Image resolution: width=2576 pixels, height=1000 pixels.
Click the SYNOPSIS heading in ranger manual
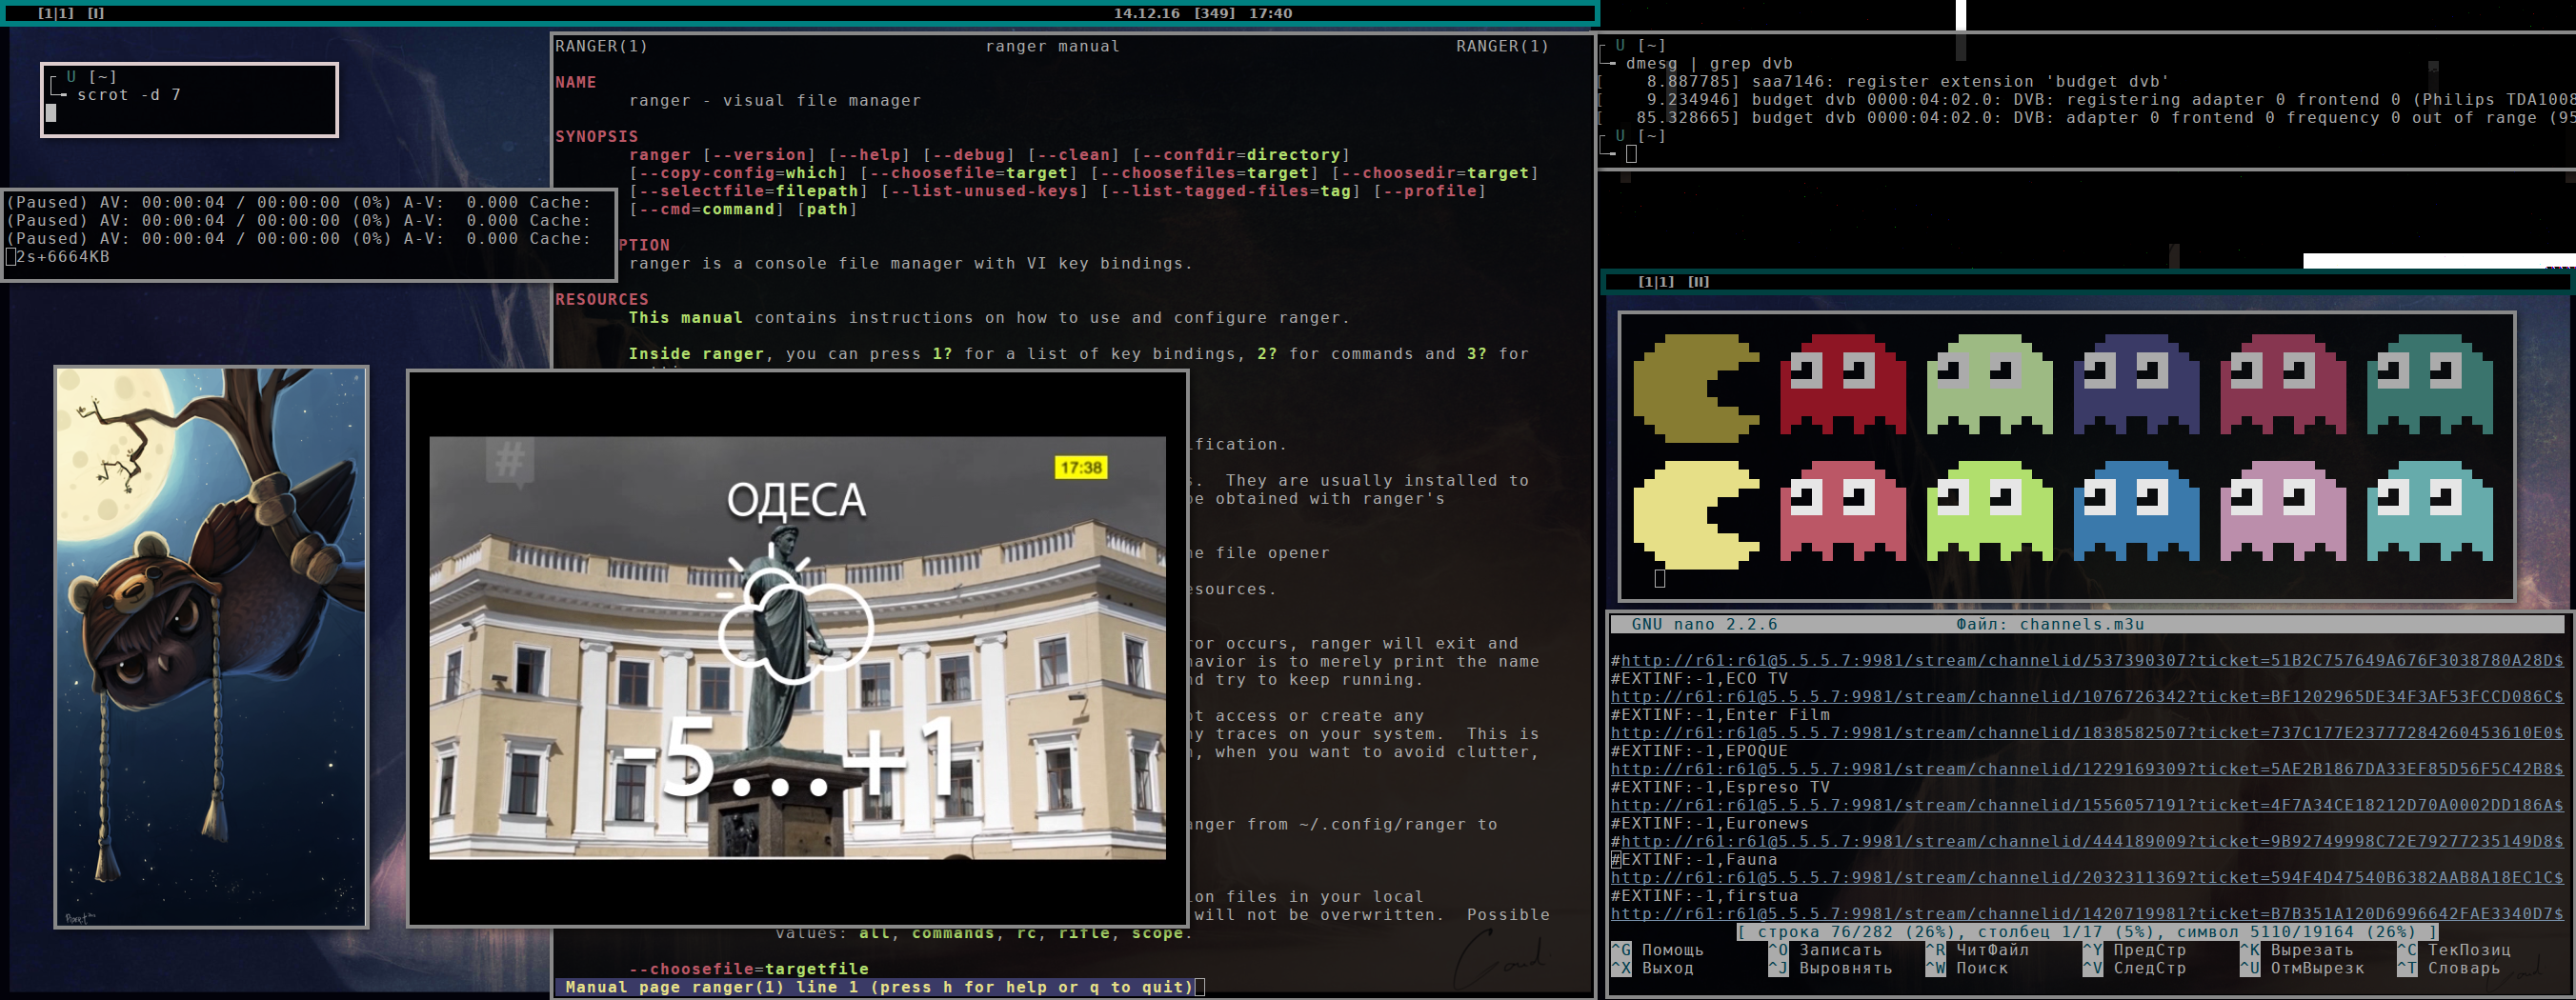point(596,136)
